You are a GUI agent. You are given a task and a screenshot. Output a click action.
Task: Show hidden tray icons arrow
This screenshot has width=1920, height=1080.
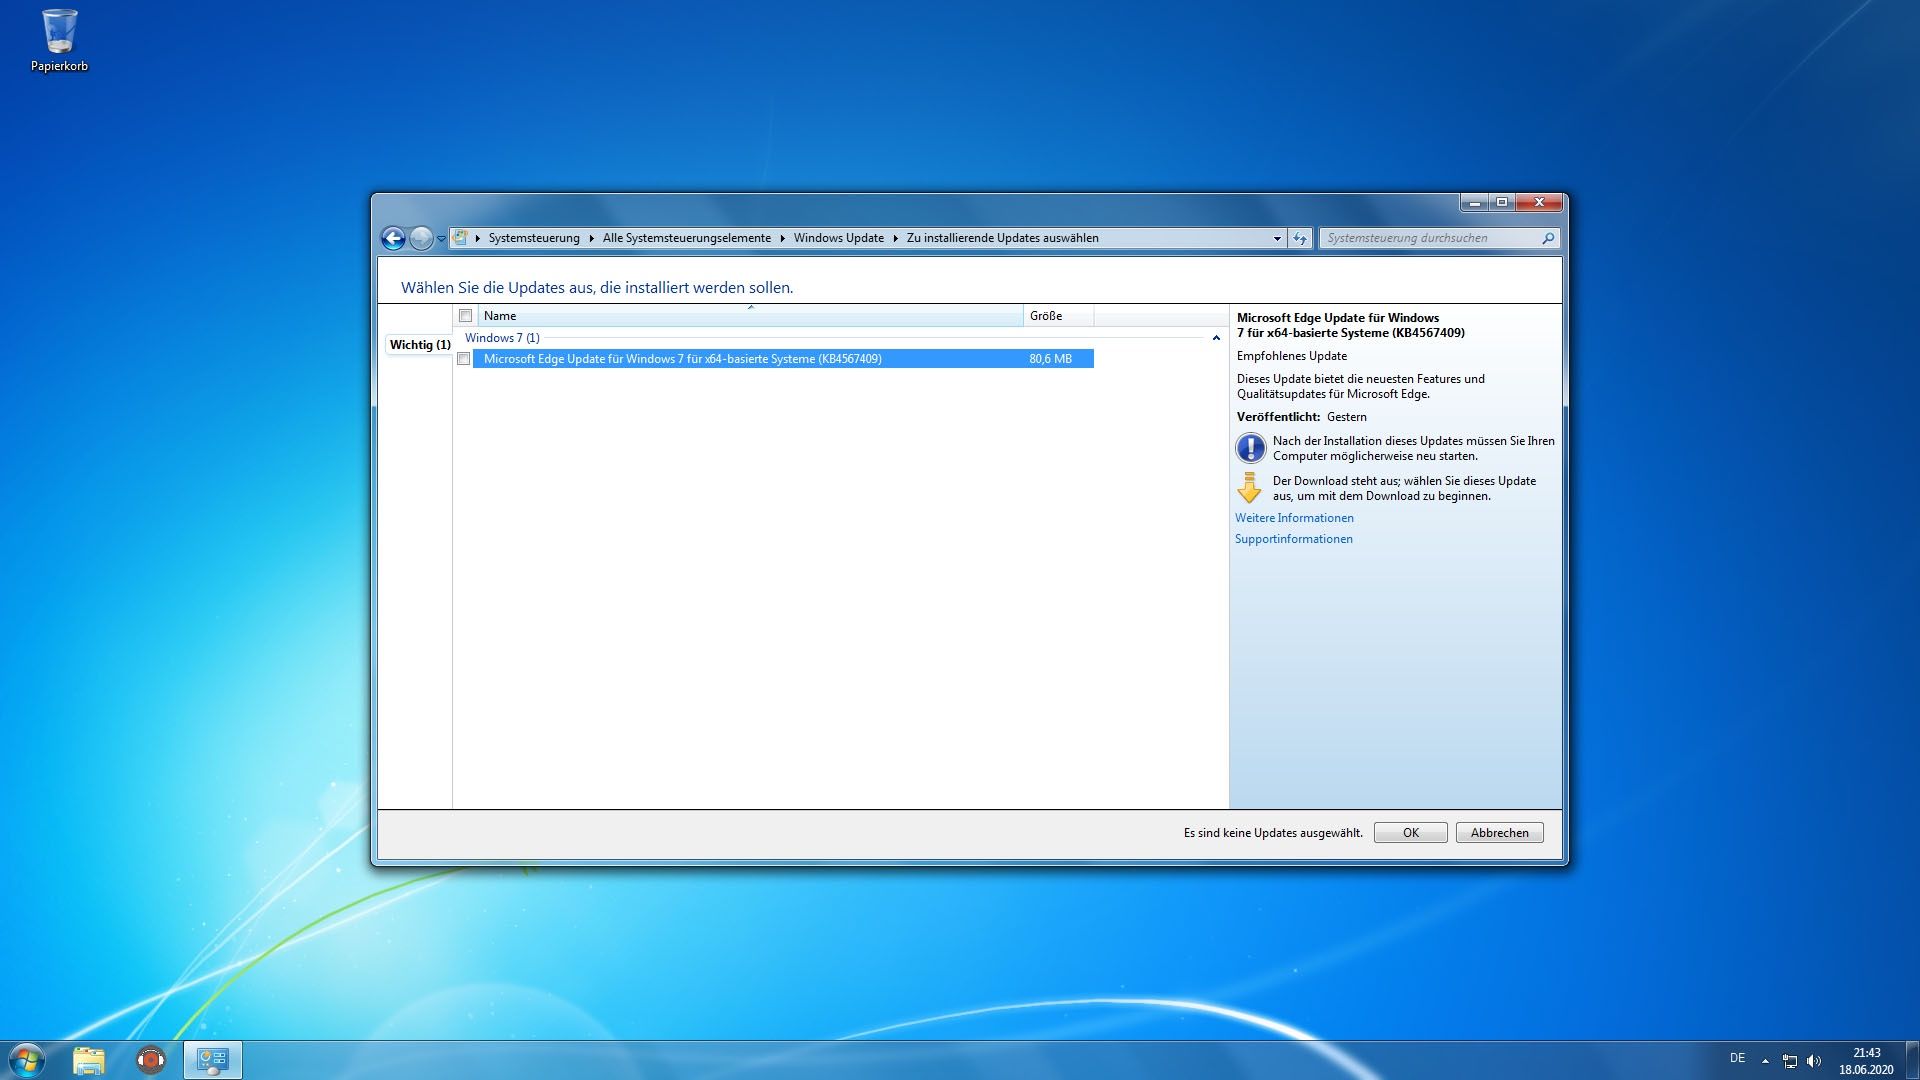pyautogui.click(x=1765, y=1061)
